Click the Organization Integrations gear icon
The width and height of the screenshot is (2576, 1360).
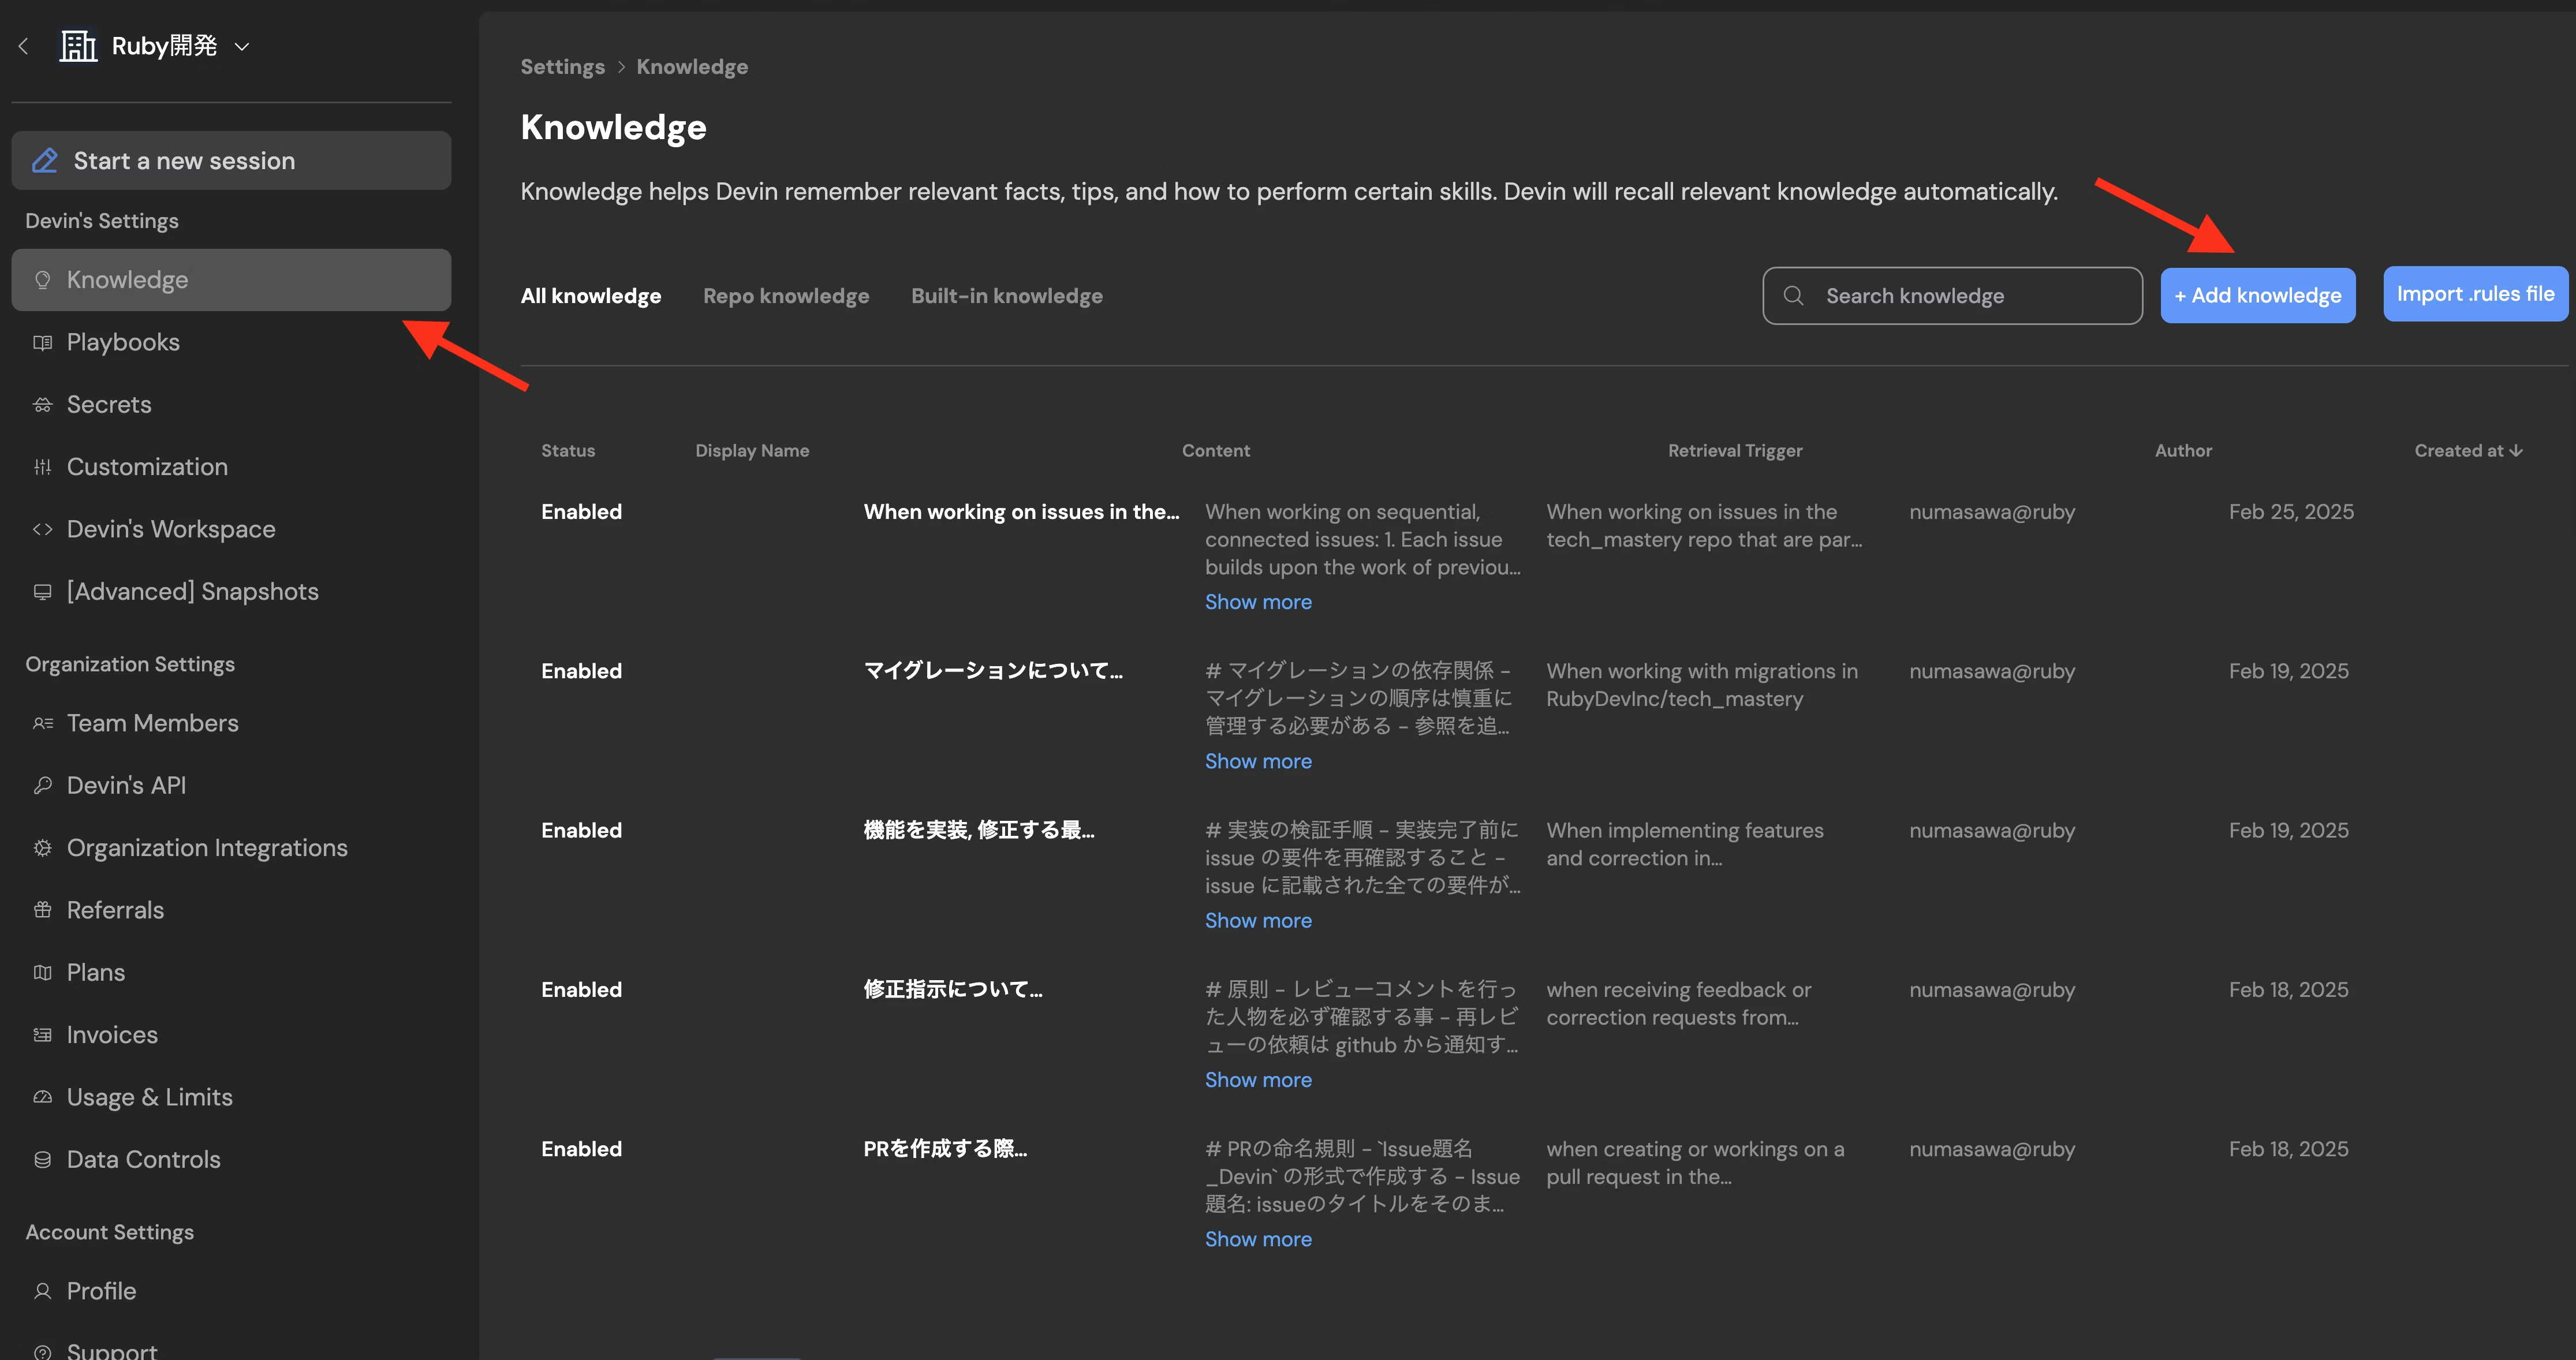click(x=42, y=848)
